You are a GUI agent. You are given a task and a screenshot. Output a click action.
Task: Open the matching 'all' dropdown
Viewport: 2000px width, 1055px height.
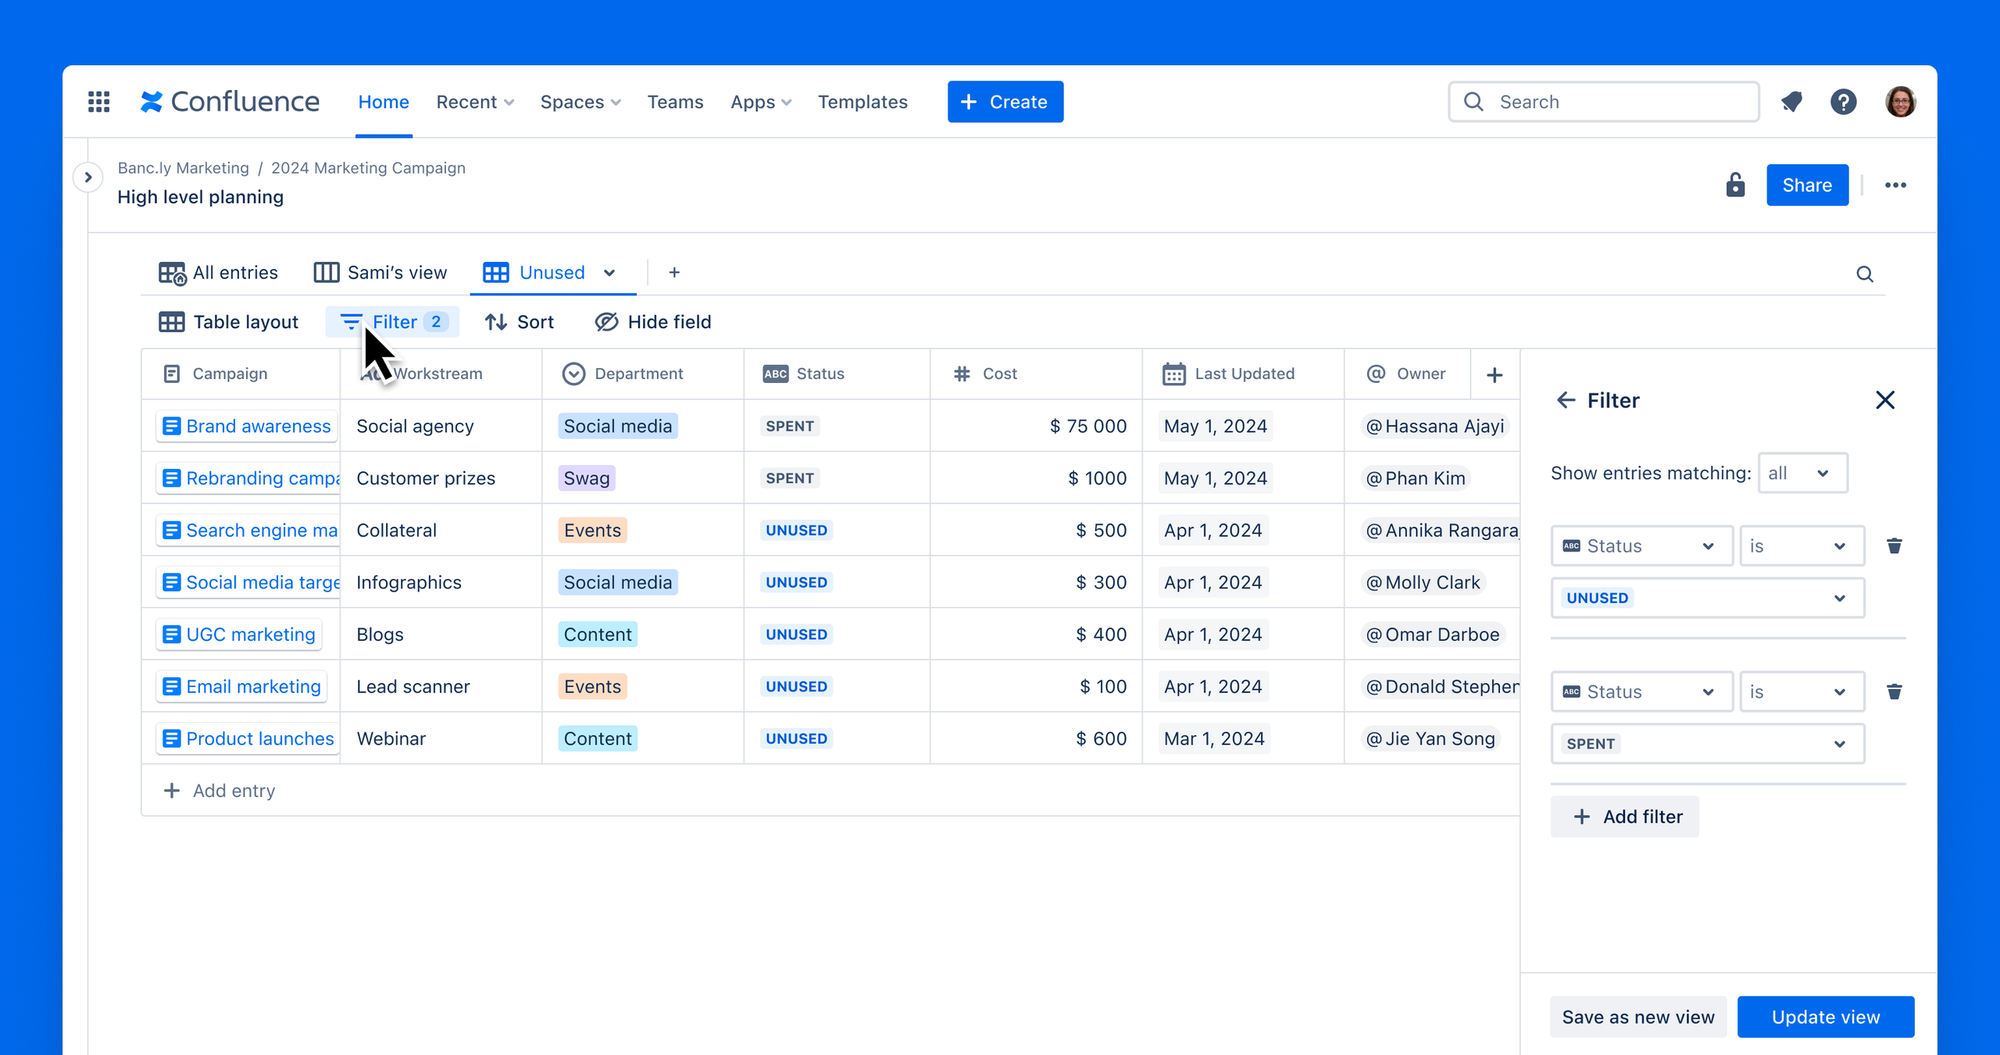1802,473
